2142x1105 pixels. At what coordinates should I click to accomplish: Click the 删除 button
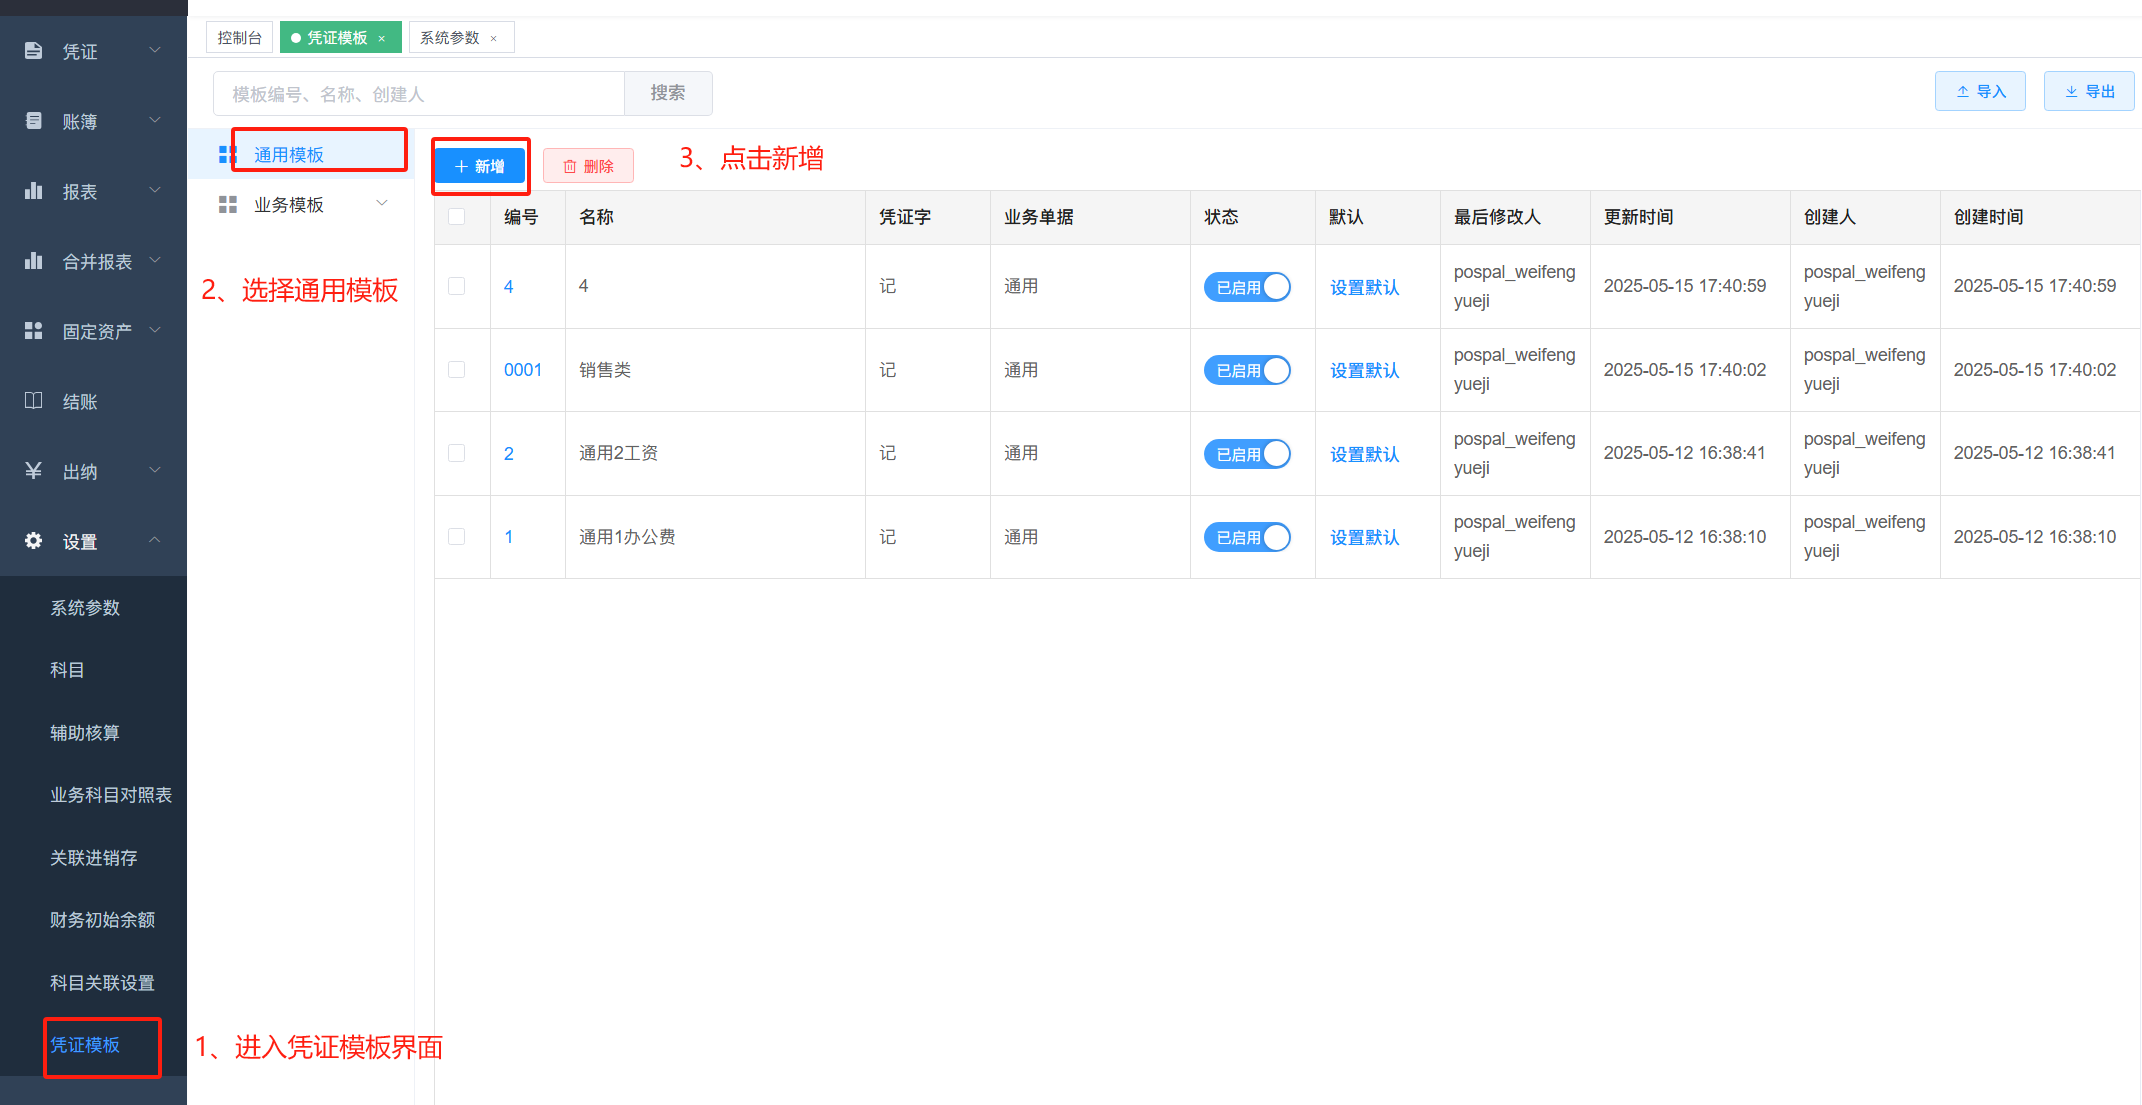click(588, 166)
